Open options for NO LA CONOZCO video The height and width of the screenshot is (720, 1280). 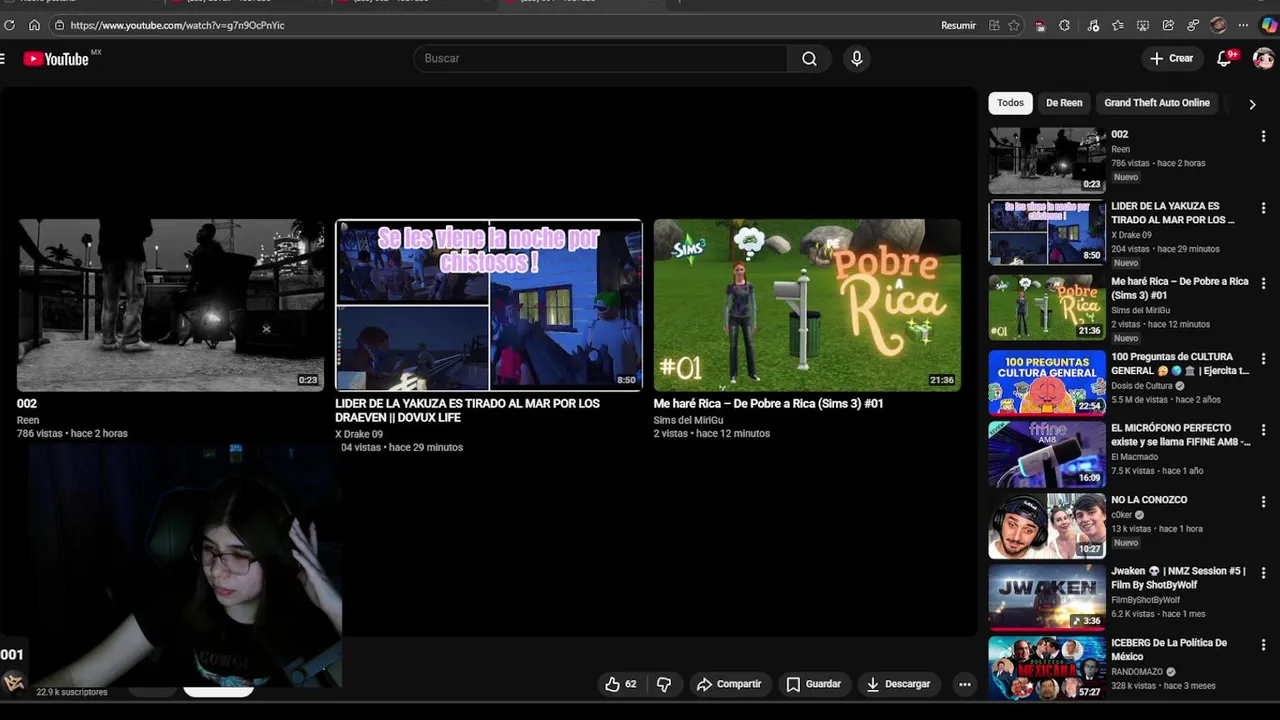1263,501
